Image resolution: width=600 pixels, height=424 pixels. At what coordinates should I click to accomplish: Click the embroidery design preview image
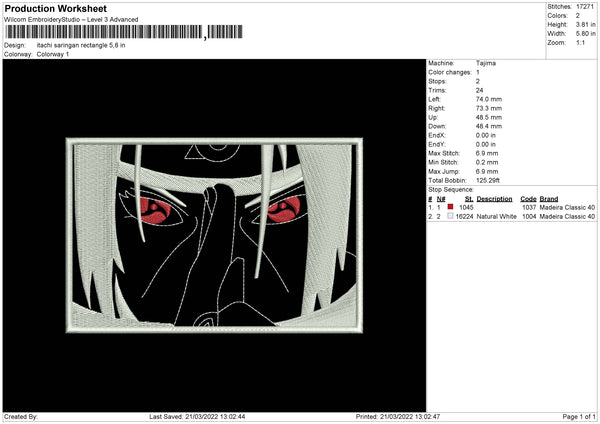click(214, 235)
